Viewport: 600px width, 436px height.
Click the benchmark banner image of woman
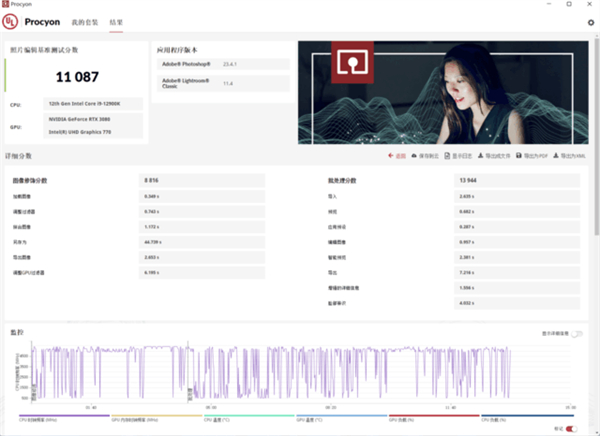[x=443, y=92]
